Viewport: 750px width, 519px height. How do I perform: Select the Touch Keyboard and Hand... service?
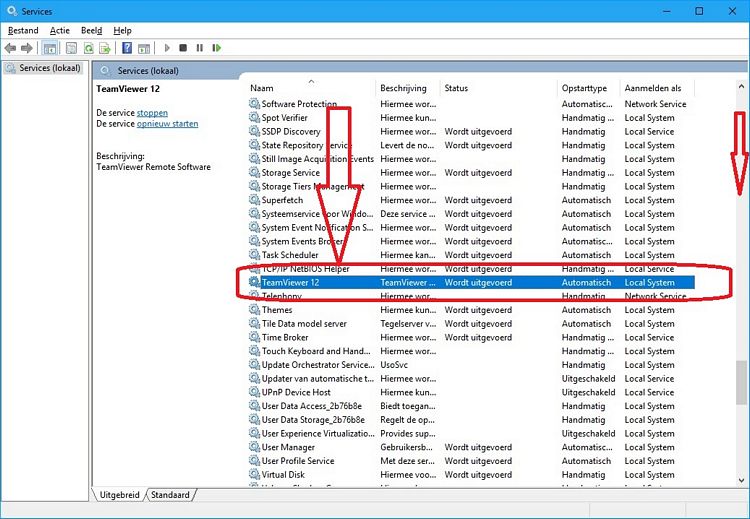(316, 351)
